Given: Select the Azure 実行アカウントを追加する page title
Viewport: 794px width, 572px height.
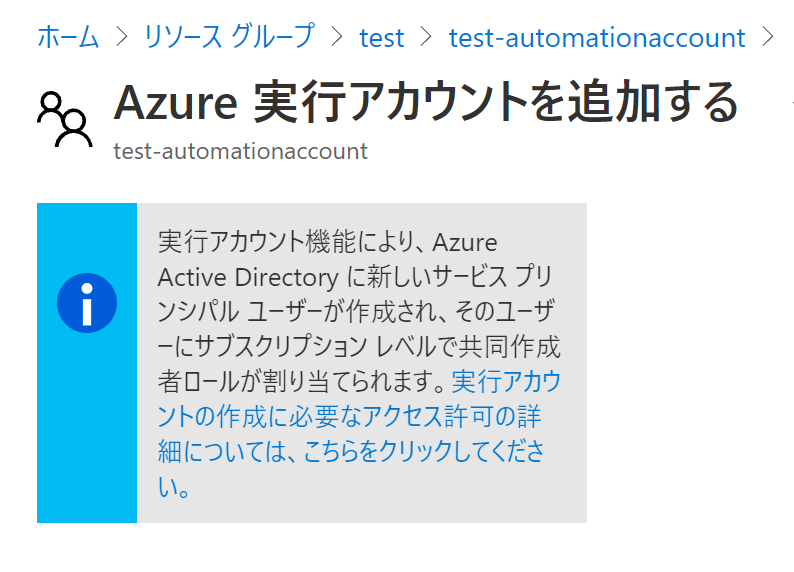Looking at the screenshot, I should point(426,103).
